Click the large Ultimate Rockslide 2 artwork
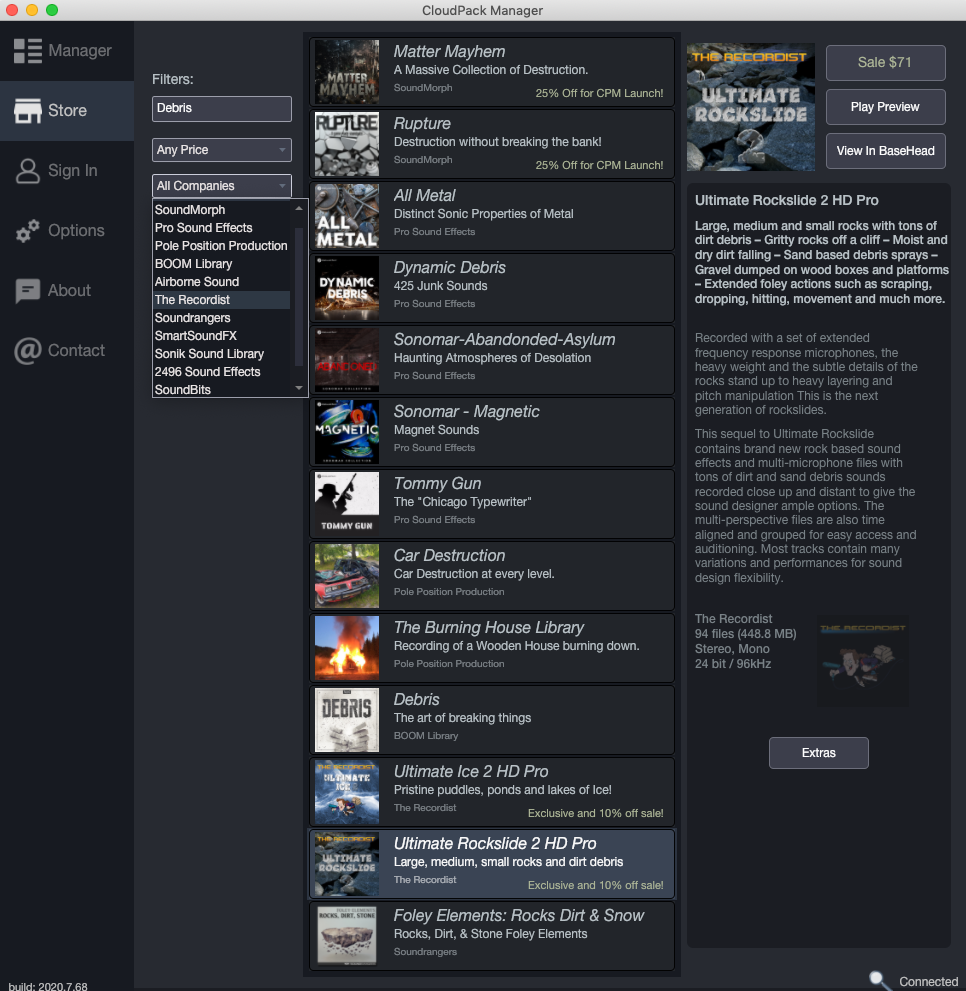Screen dimensions: 966x991 coord(751,107)
